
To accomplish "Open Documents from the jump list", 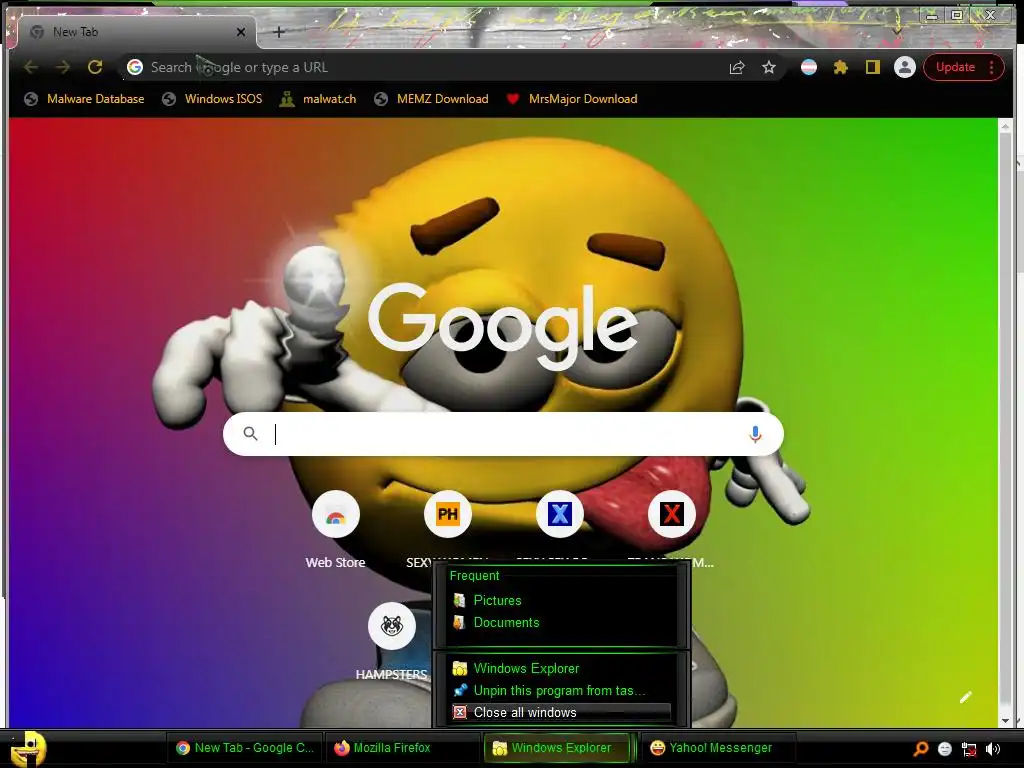I will pos(560,622).
